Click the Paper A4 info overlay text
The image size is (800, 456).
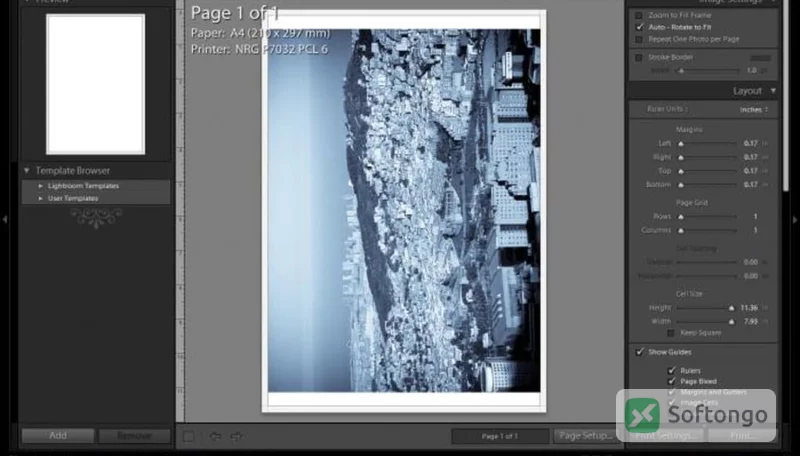coord(260,34)
